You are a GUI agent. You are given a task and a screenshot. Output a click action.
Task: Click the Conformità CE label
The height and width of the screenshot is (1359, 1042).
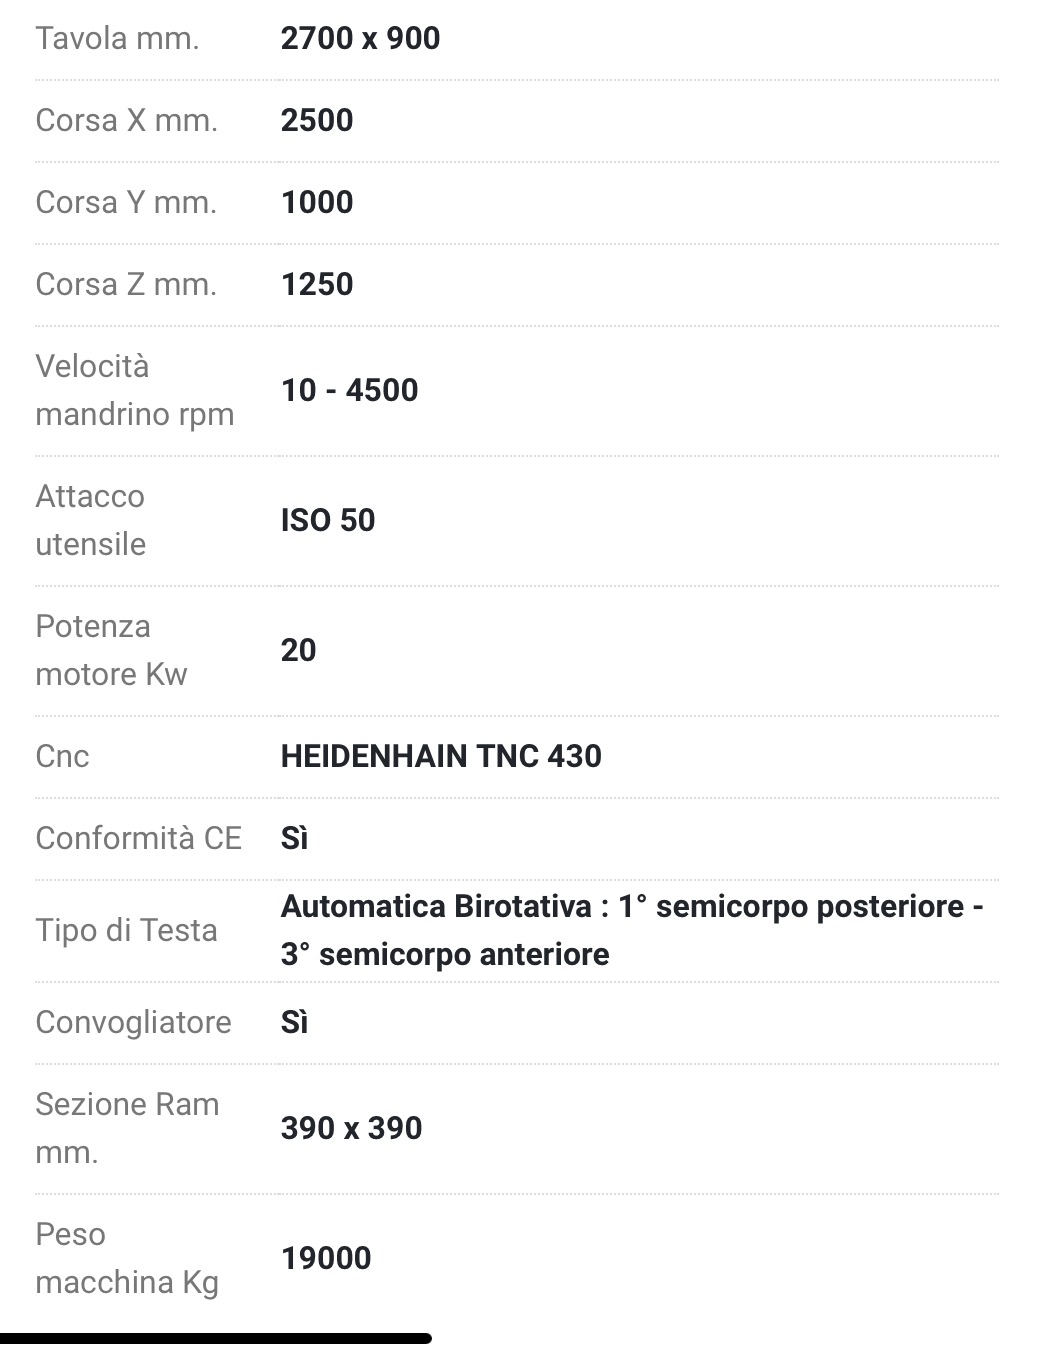point(139,838)
